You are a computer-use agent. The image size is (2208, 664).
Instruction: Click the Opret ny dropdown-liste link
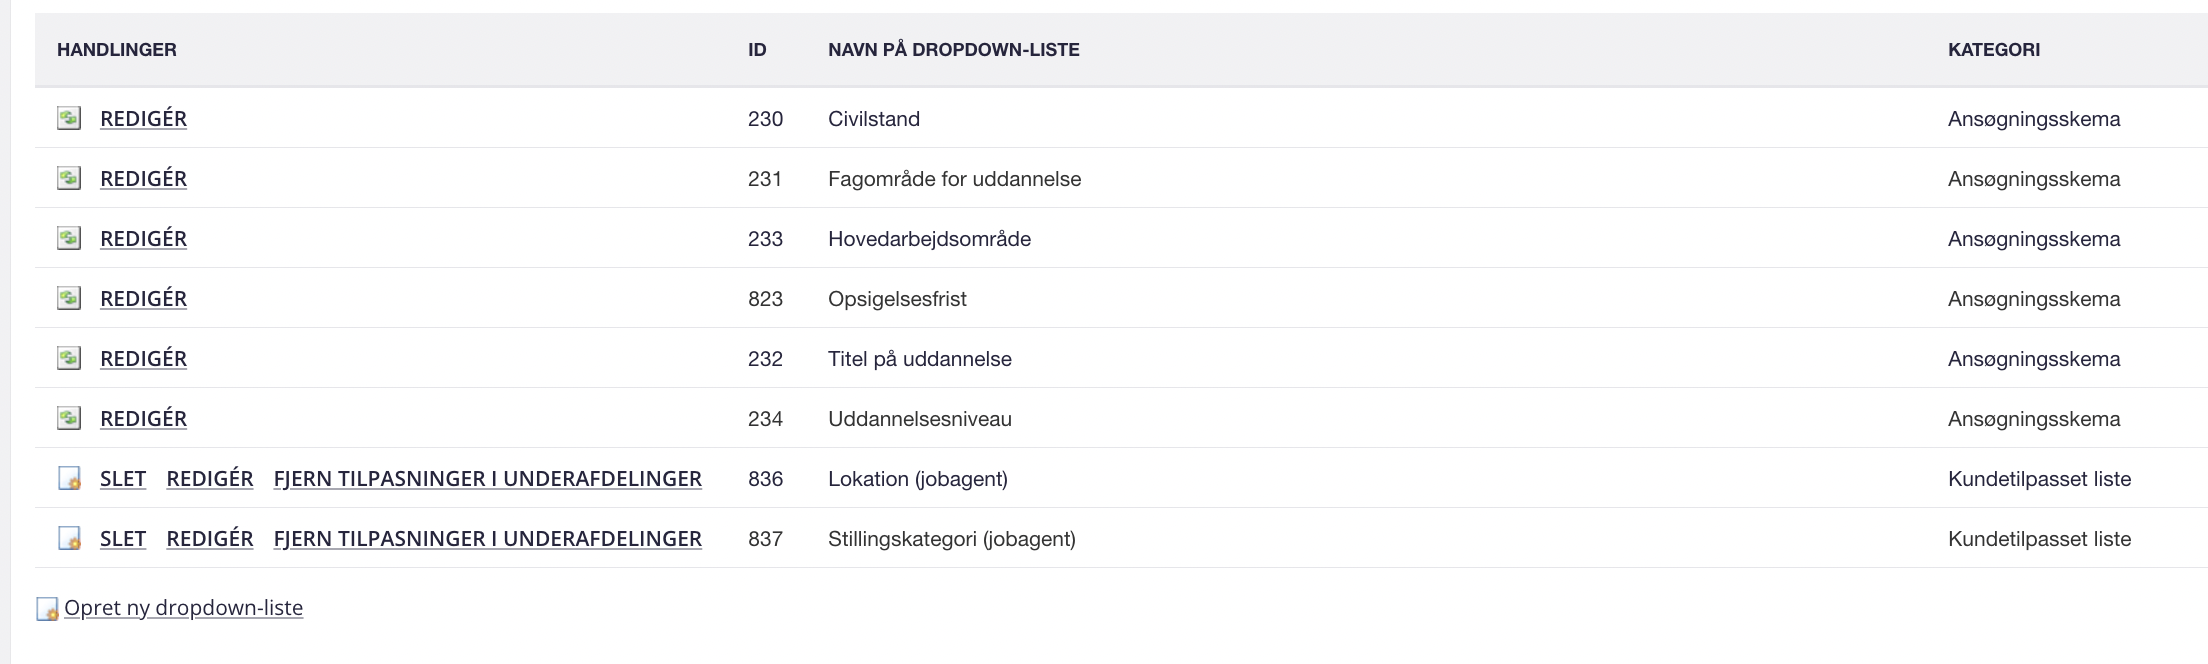(183, 607)
